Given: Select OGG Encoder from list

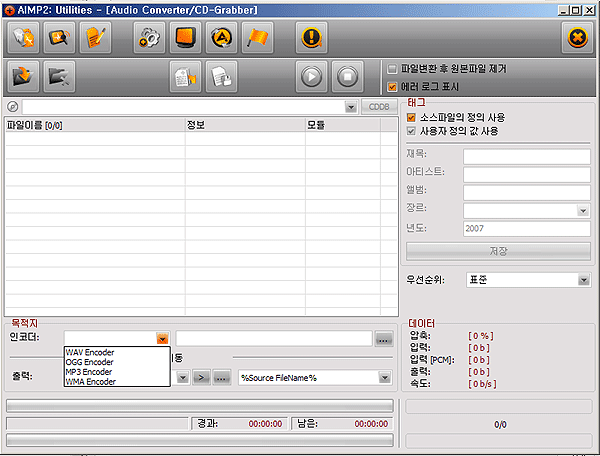Looking at the screenshot, I should click(117, 362).
